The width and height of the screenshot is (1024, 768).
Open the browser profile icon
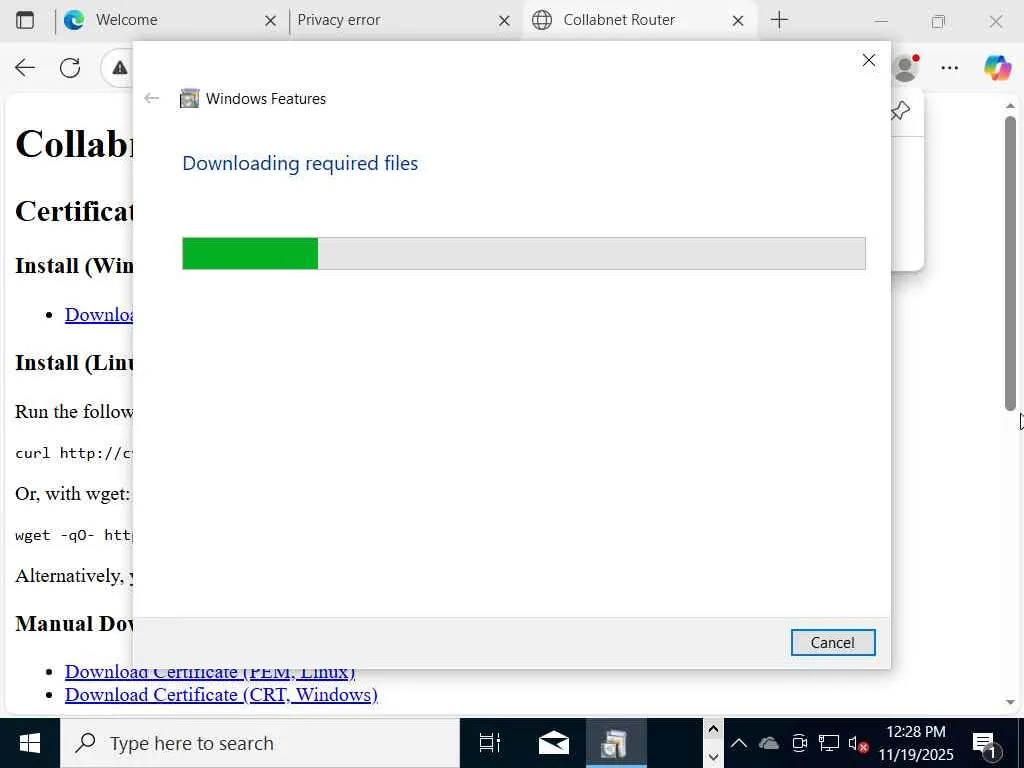click(906, 67)
